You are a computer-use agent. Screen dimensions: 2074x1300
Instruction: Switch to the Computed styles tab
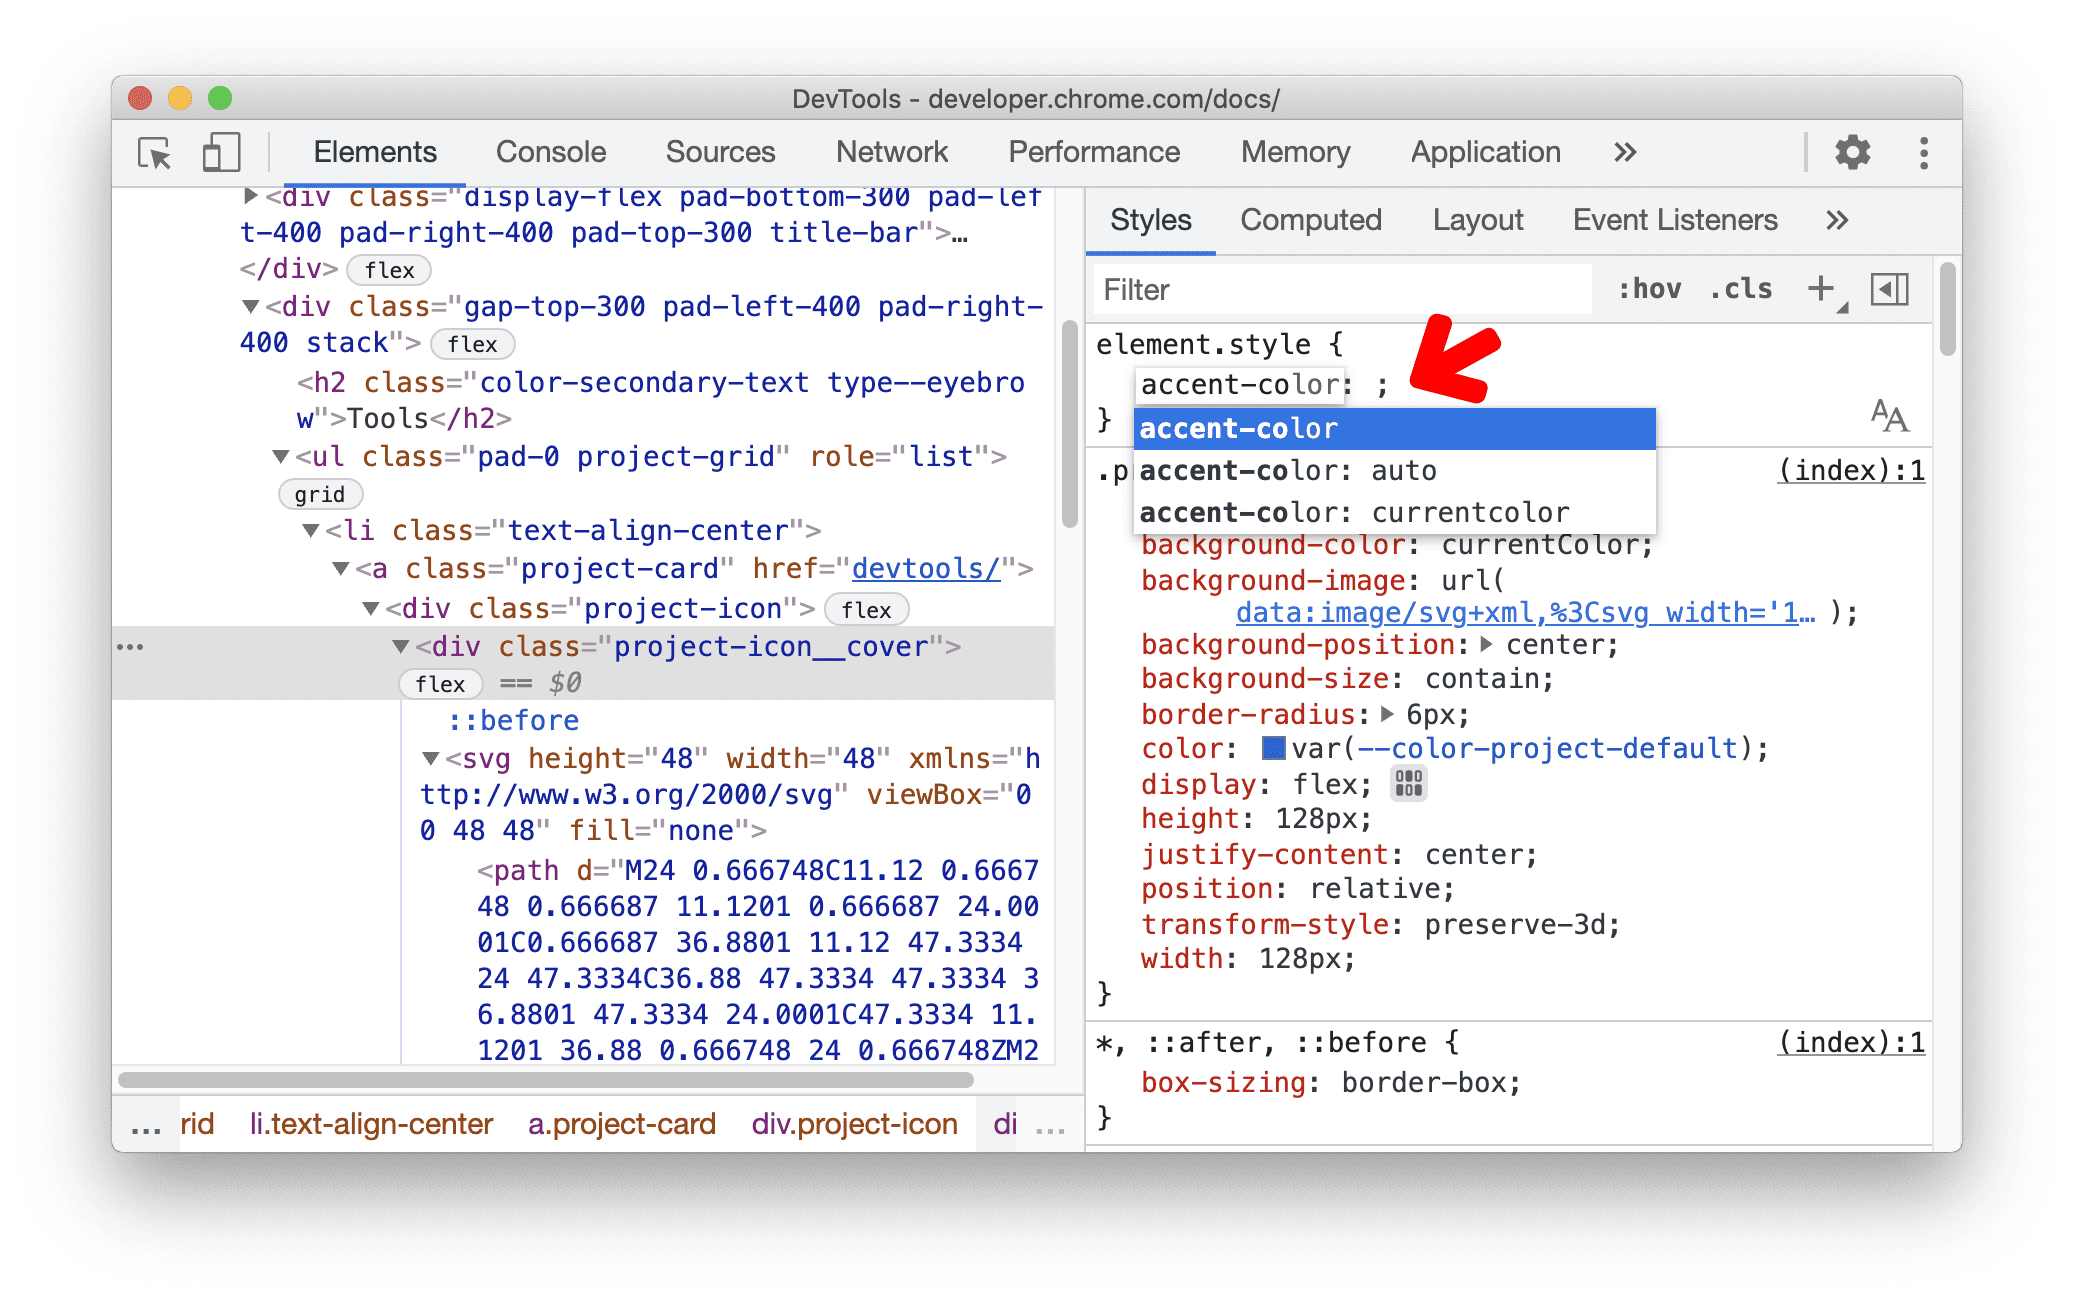tap(1310, 220)
